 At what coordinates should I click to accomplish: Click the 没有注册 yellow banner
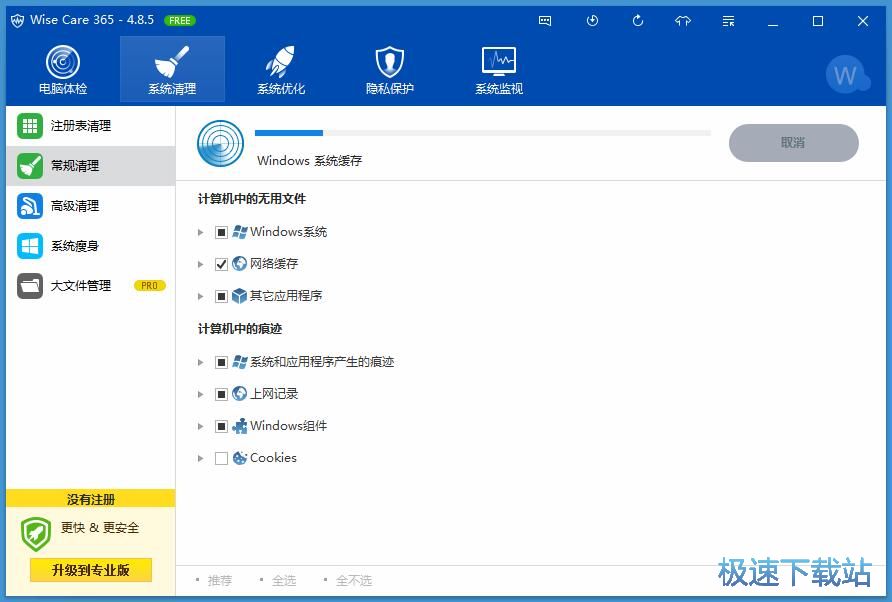pos(90,499)
